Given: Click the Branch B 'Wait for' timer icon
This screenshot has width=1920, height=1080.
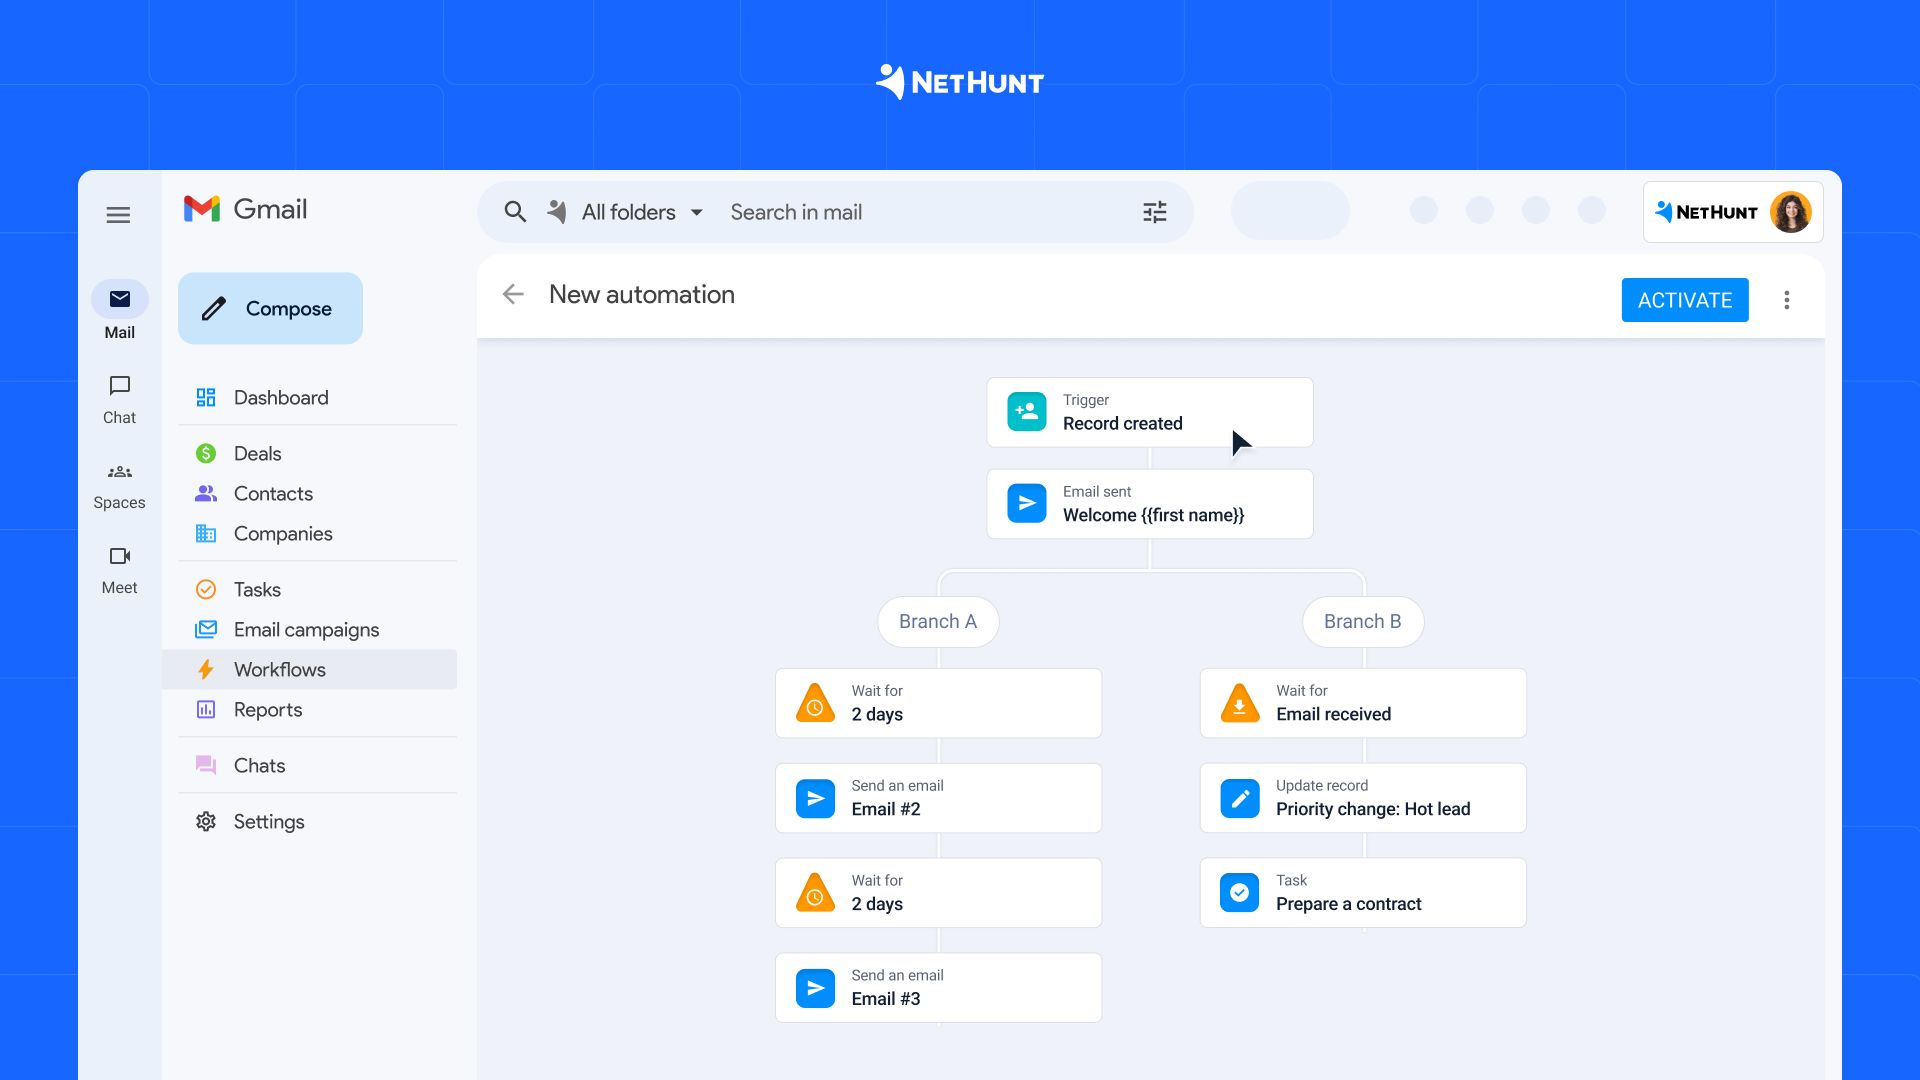Looking at the screenshot, I should [x=1240, y=702].
